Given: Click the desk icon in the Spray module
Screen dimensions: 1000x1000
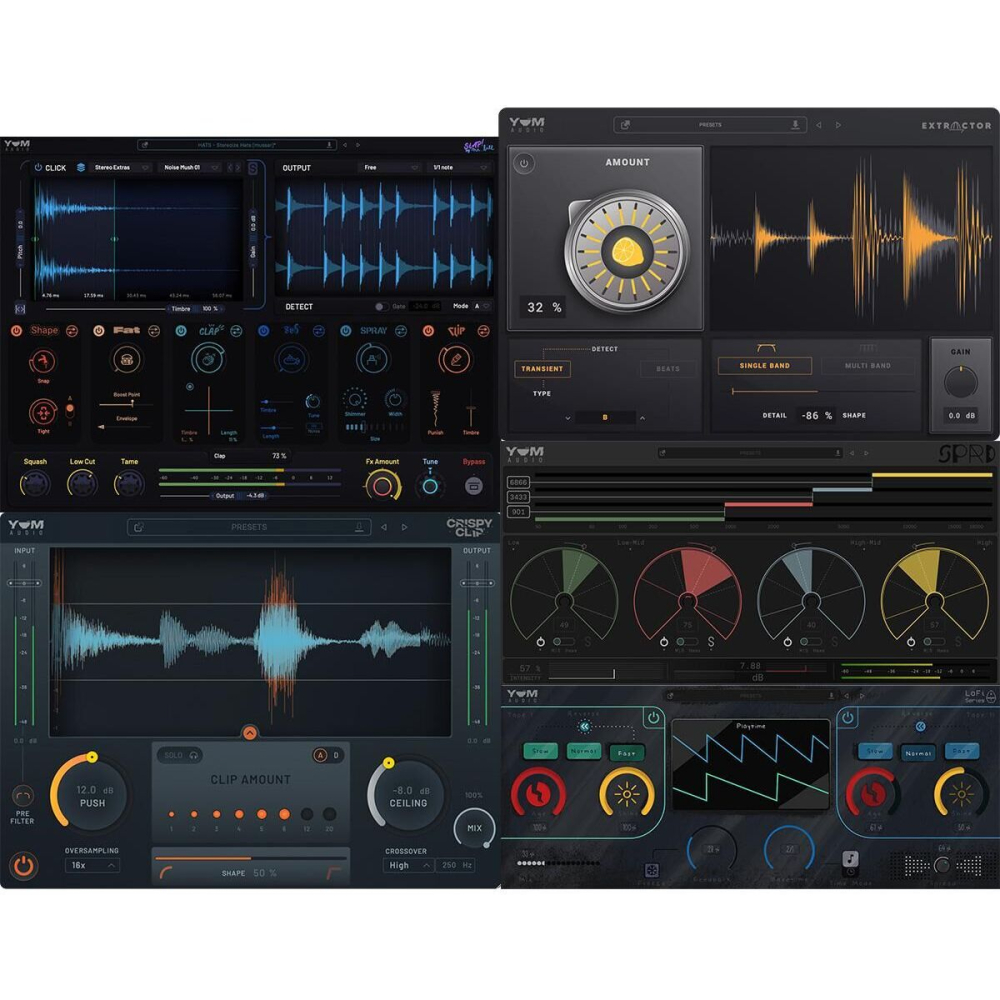Looking at the screenshot, I should point(373,360).
